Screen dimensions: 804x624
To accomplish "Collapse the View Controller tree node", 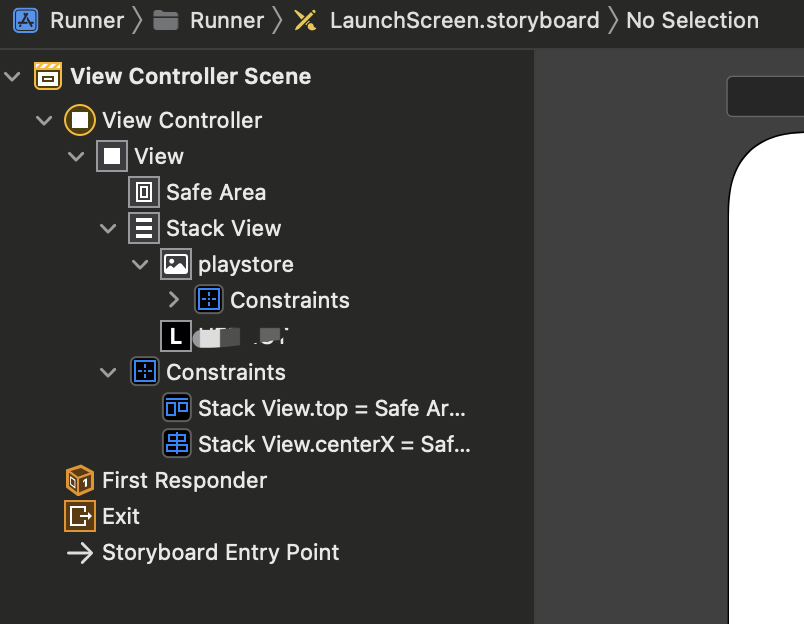I will (x=44, y=120).
